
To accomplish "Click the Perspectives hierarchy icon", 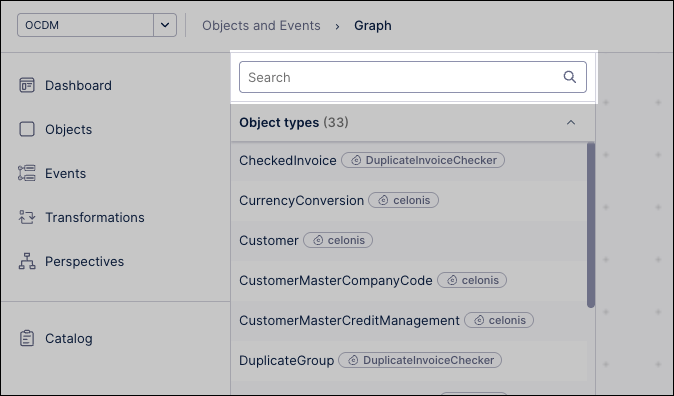I will 27,261.
